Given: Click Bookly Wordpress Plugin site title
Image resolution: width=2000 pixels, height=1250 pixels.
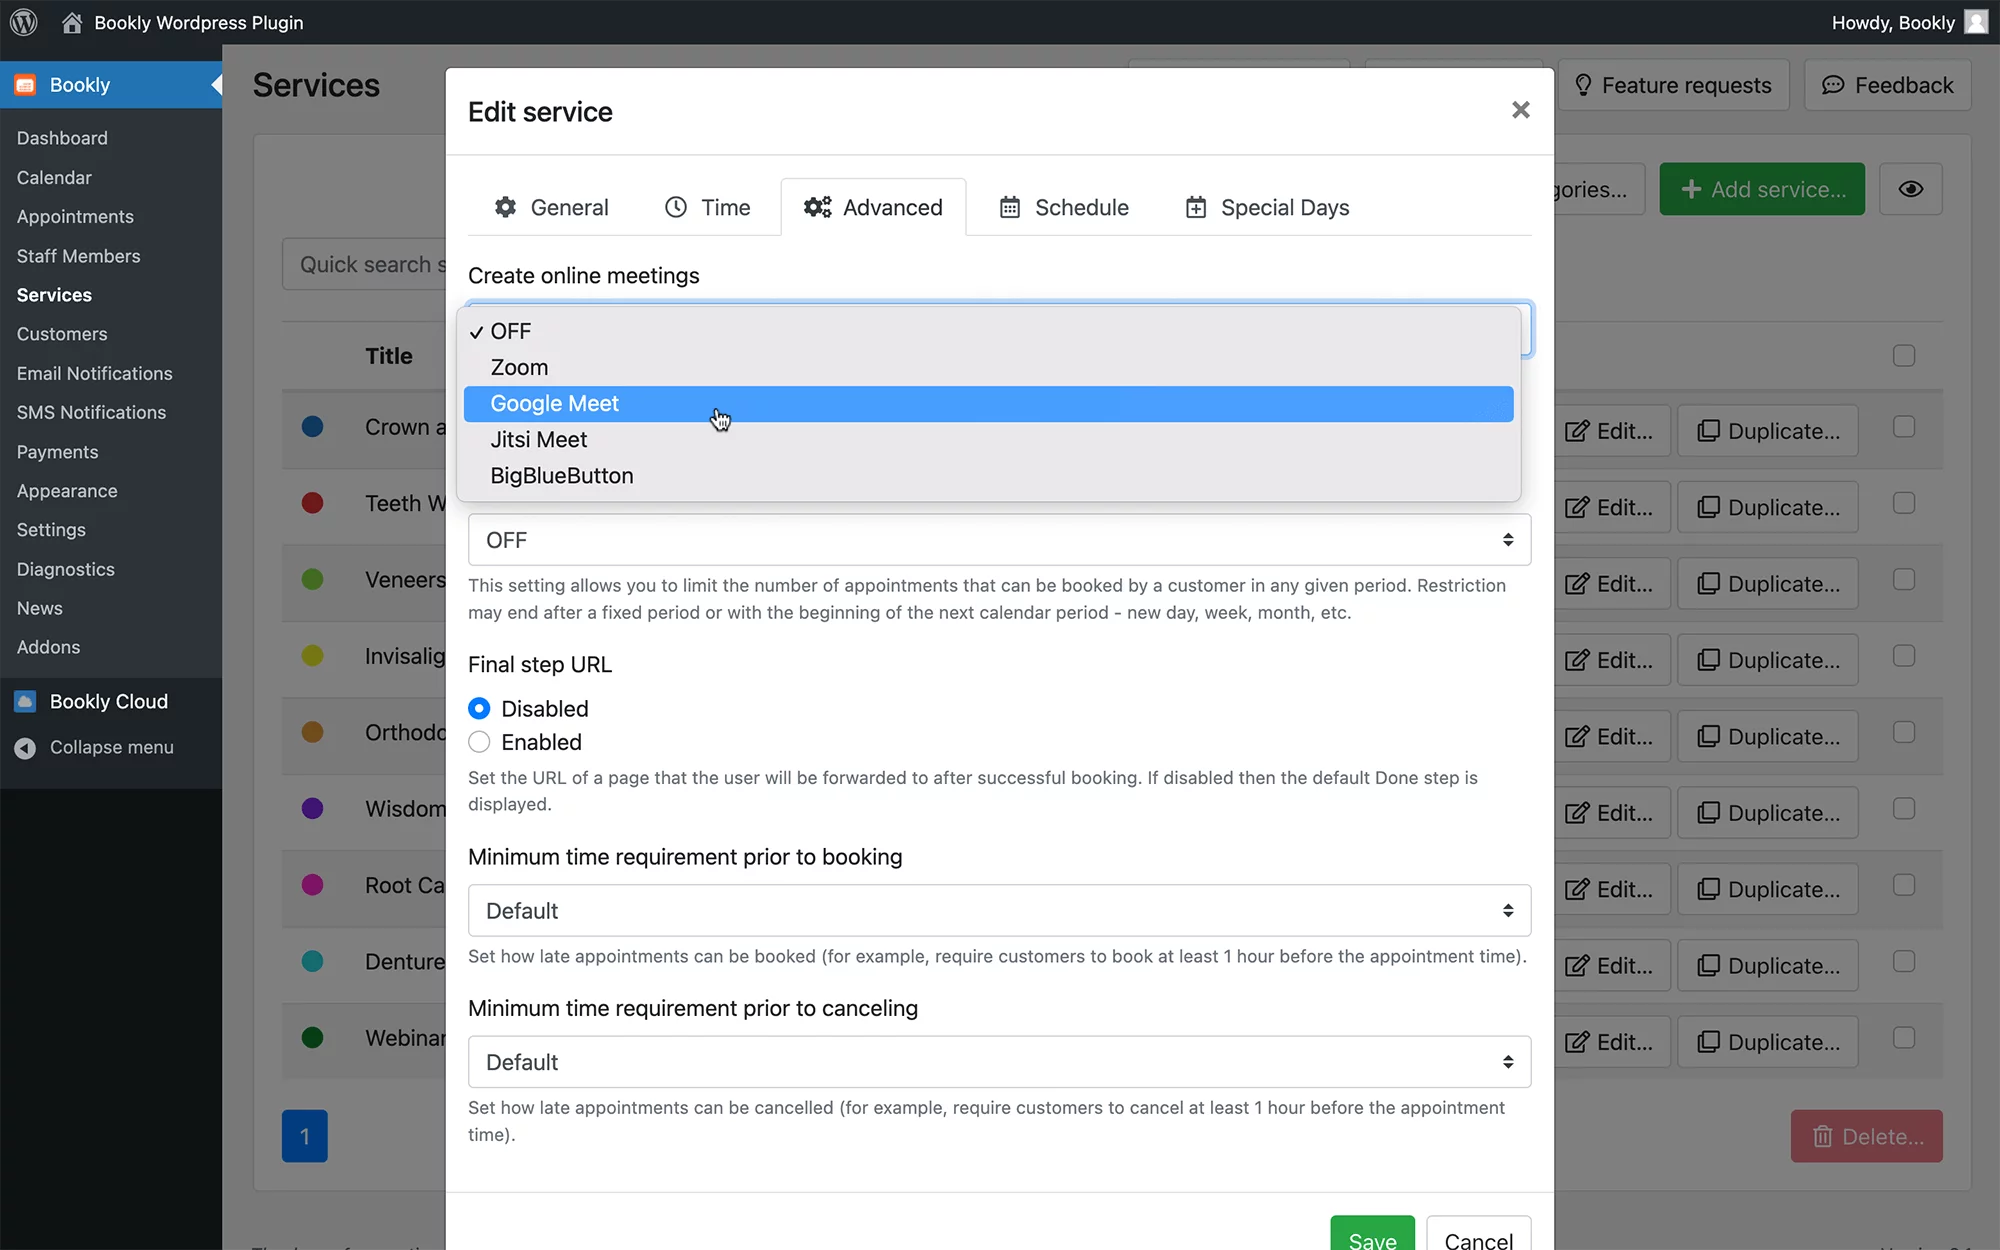Looking at the screenshot, I should 199,22.
